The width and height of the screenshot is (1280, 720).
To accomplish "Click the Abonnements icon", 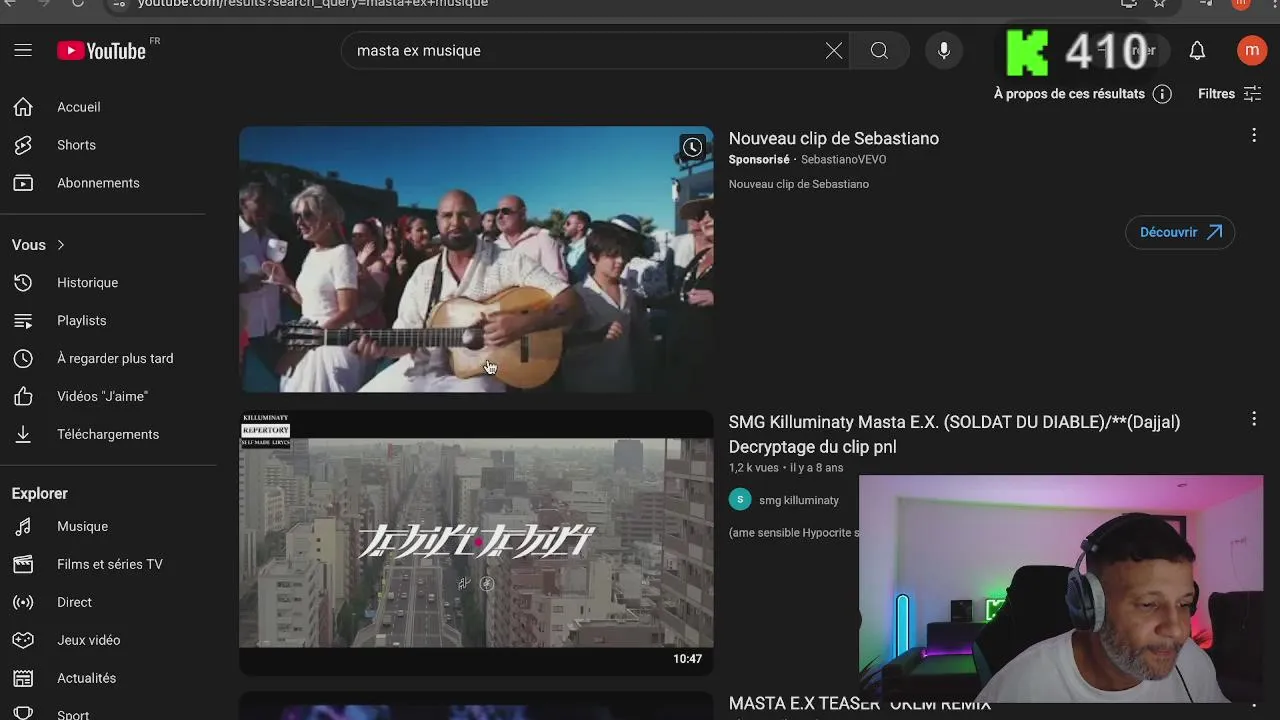I will coord(23,183).
